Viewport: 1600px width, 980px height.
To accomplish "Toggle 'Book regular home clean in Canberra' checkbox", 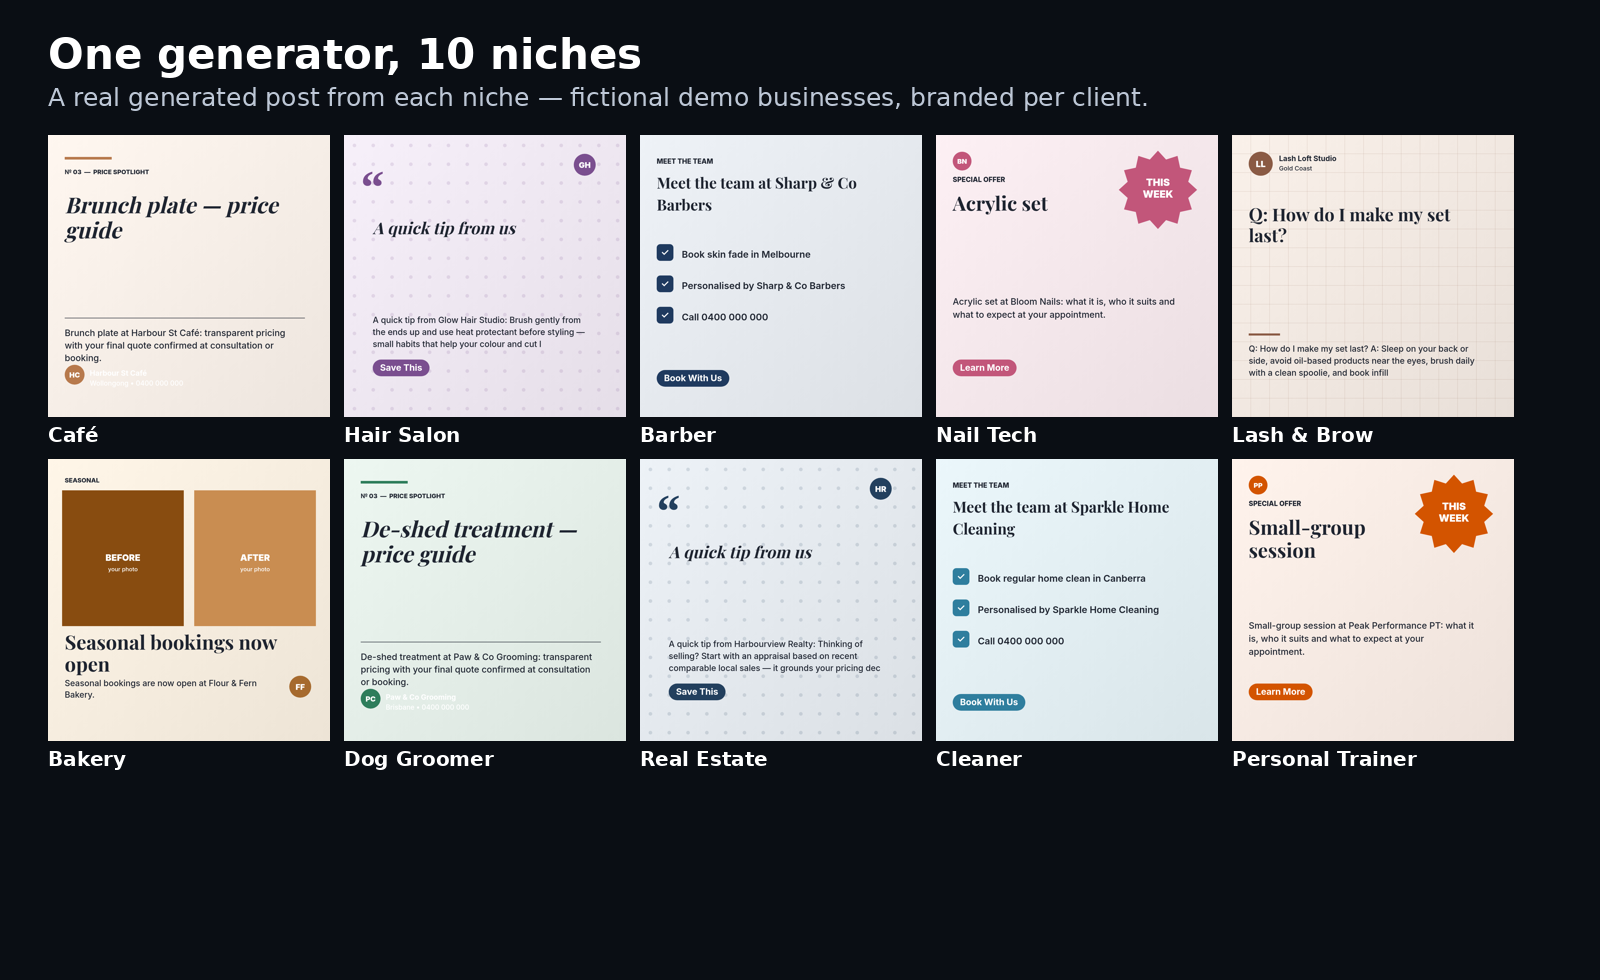I will (961, 577).
